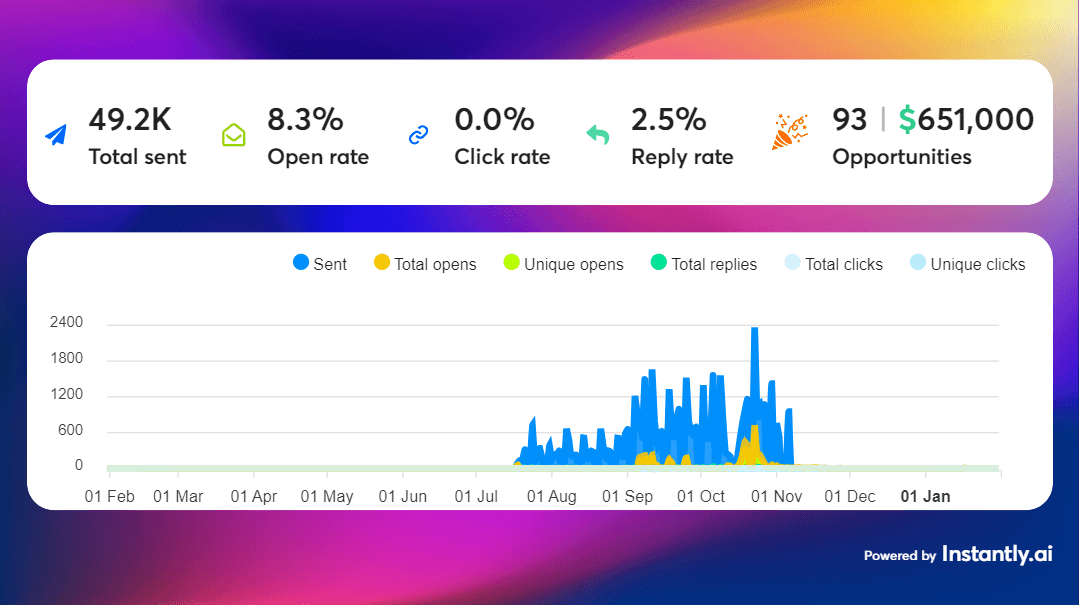Open the Instantly.ai powered-by link

tap(996, 554)
